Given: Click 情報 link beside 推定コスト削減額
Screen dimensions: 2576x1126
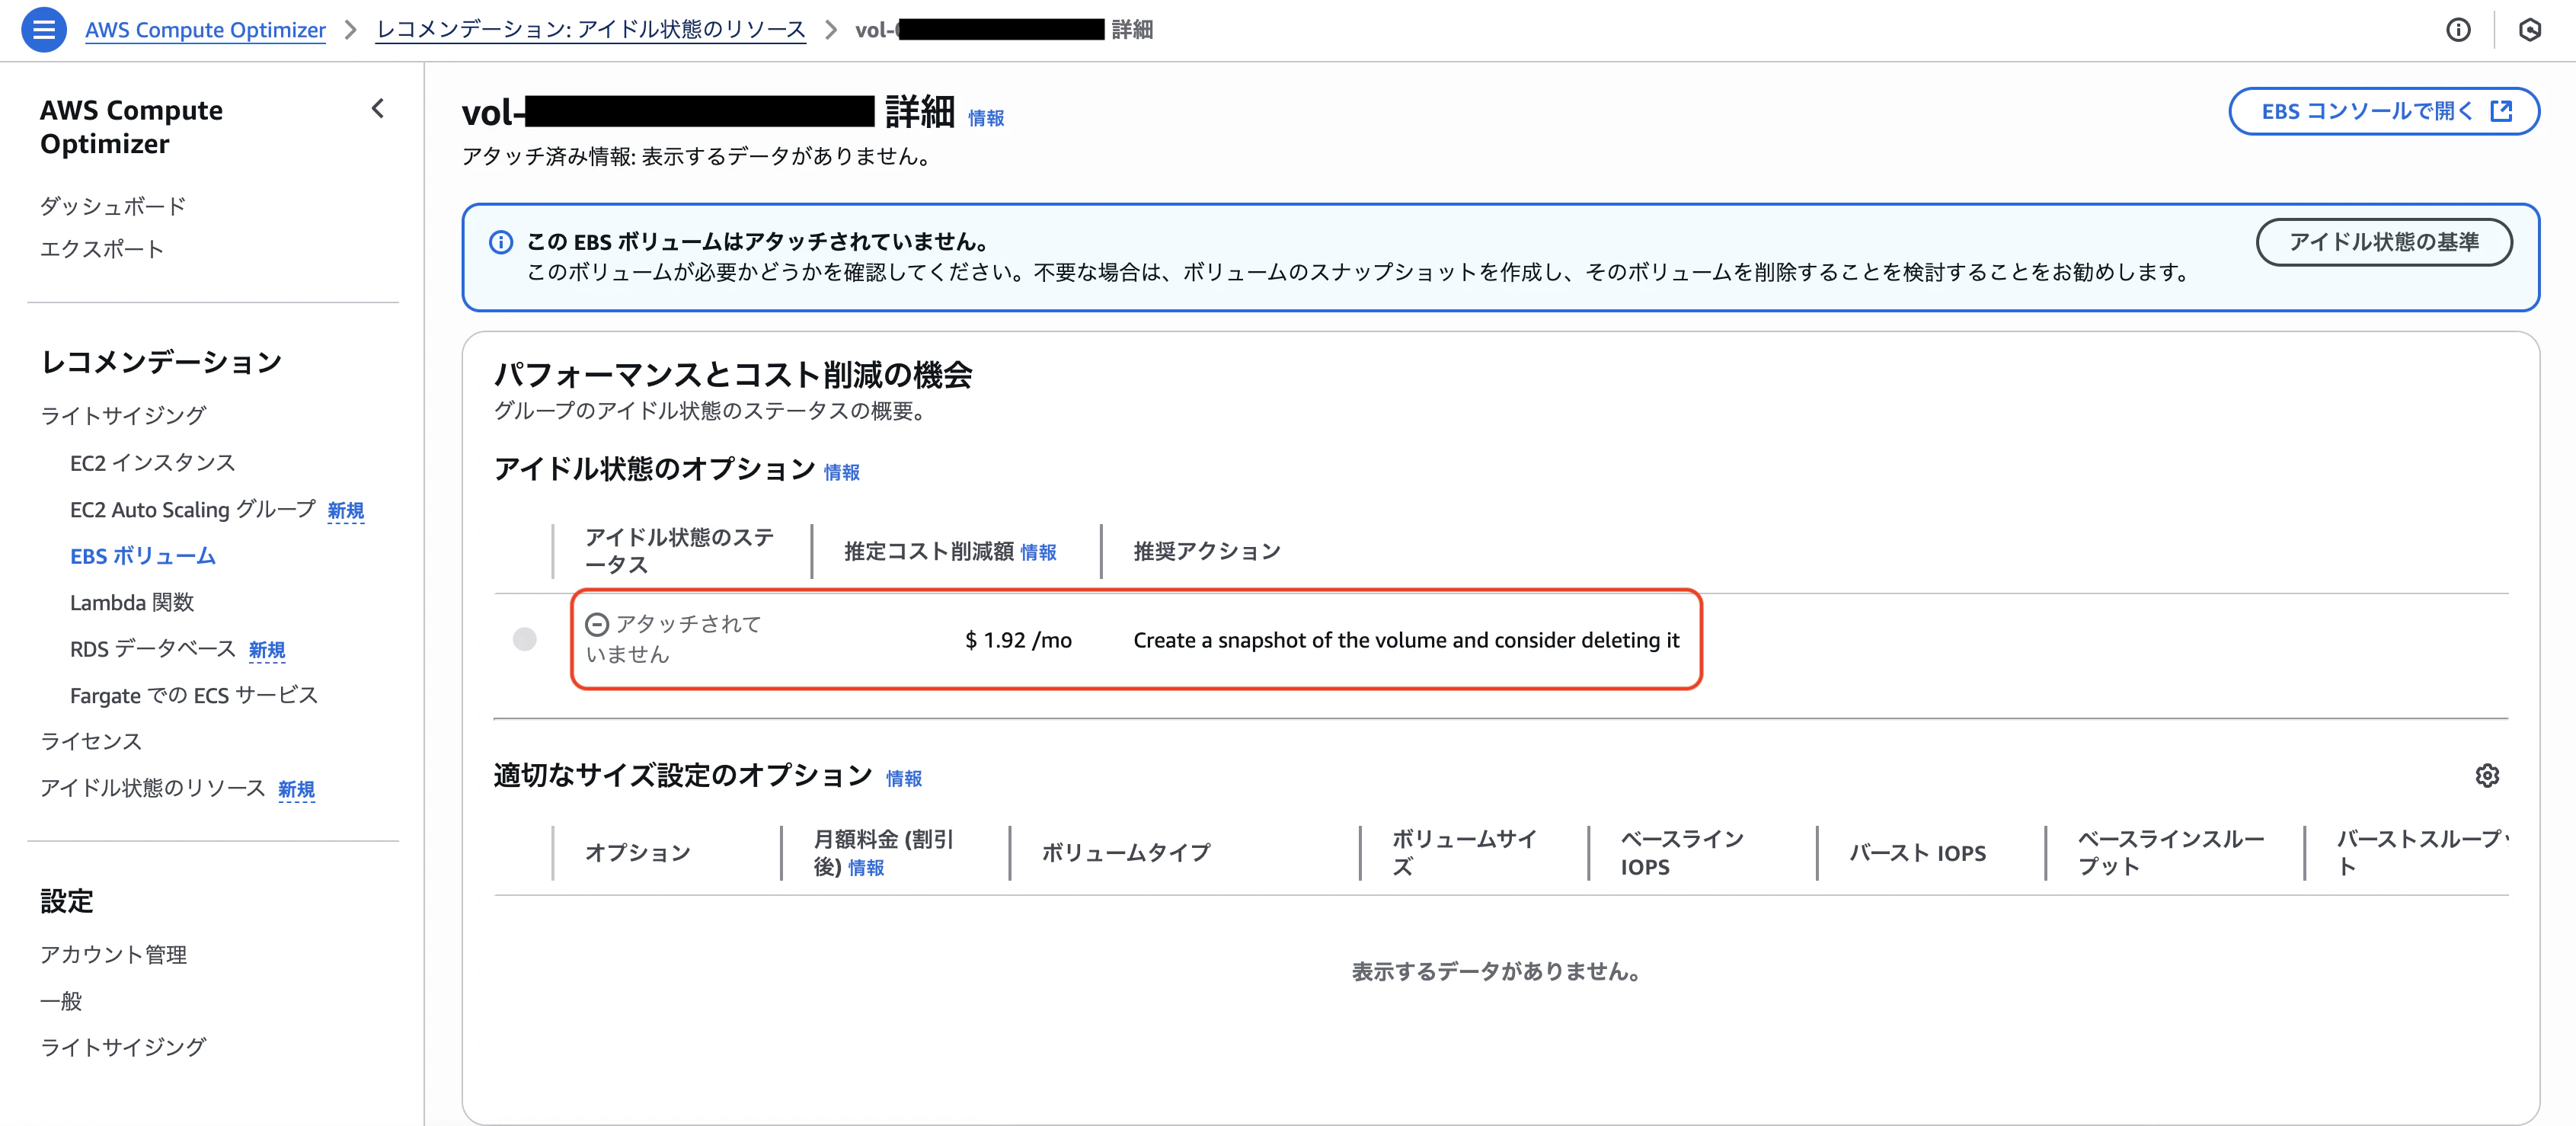Looking at the screenshot, I should point(1038,552).
